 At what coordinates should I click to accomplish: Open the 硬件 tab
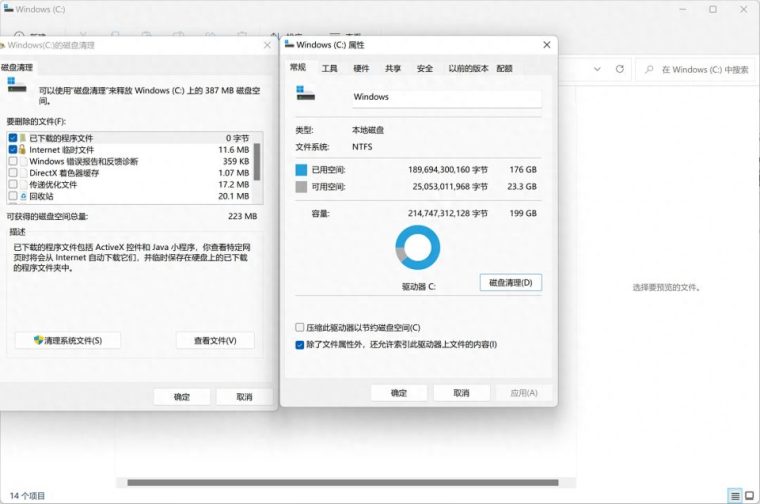pos(361,68)
